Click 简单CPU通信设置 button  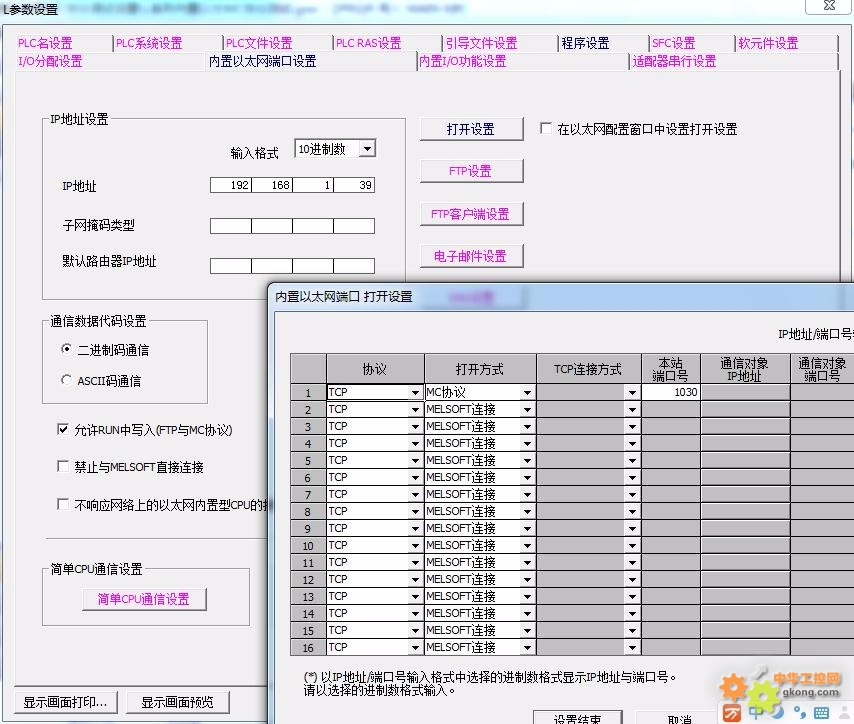pyautogui.click(x=144, y=599)
